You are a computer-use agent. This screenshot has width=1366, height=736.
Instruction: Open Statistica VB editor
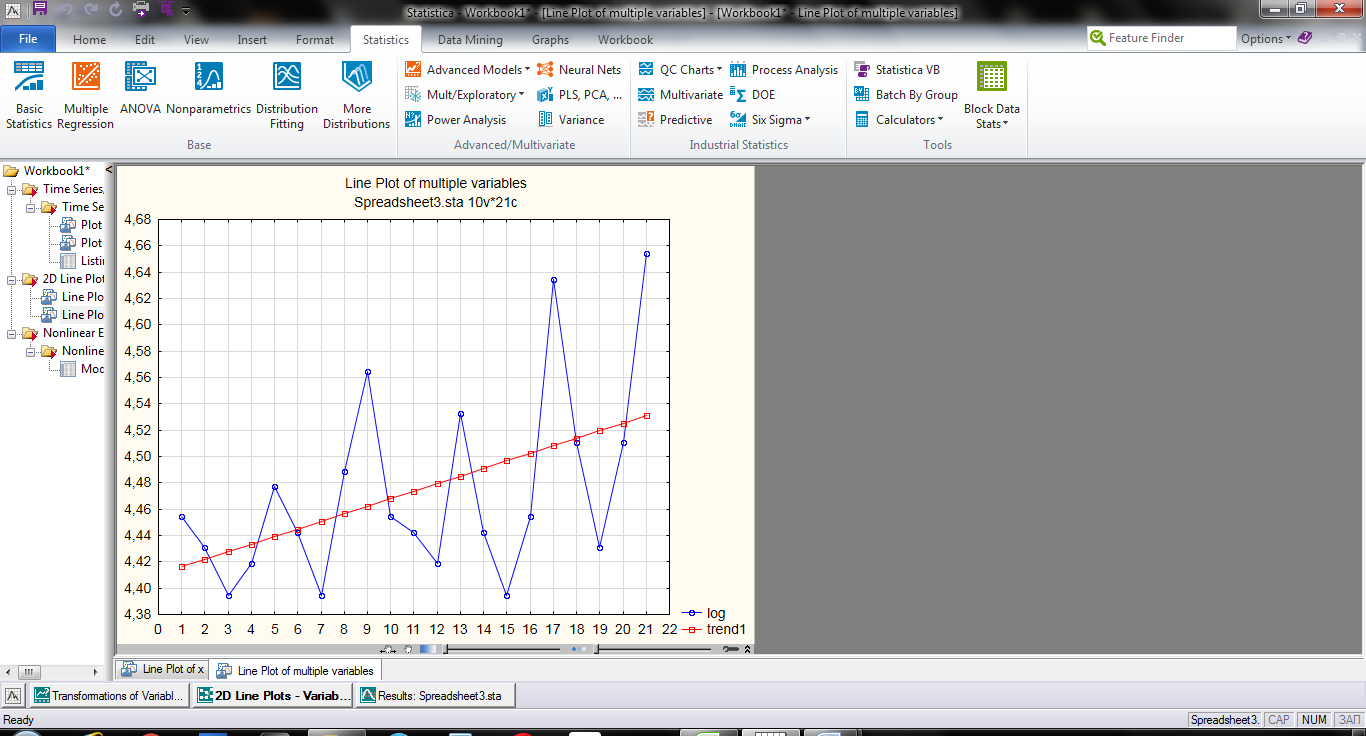(897, 70)
